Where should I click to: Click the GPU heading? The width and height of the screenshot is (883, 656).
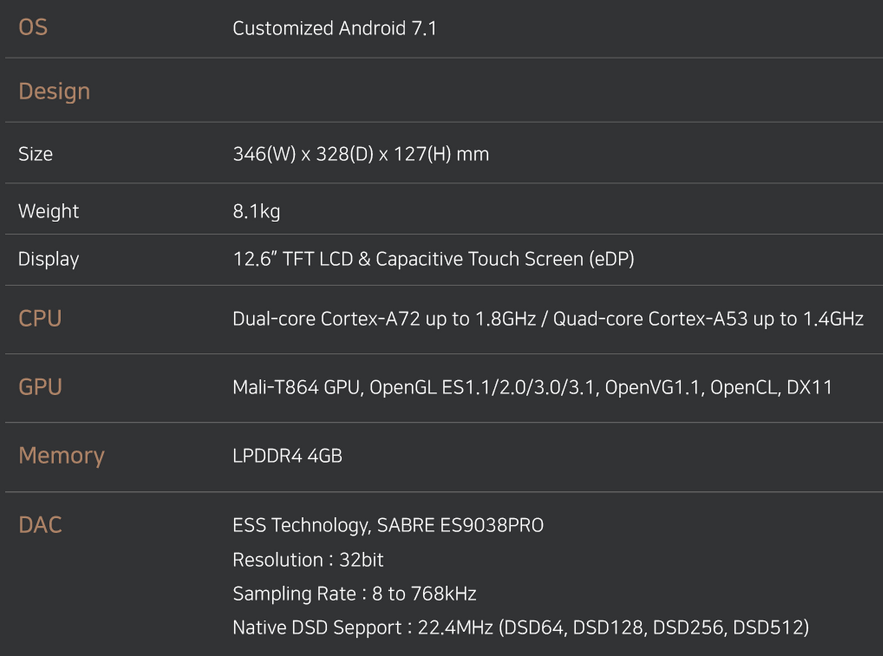pos(40,387)
